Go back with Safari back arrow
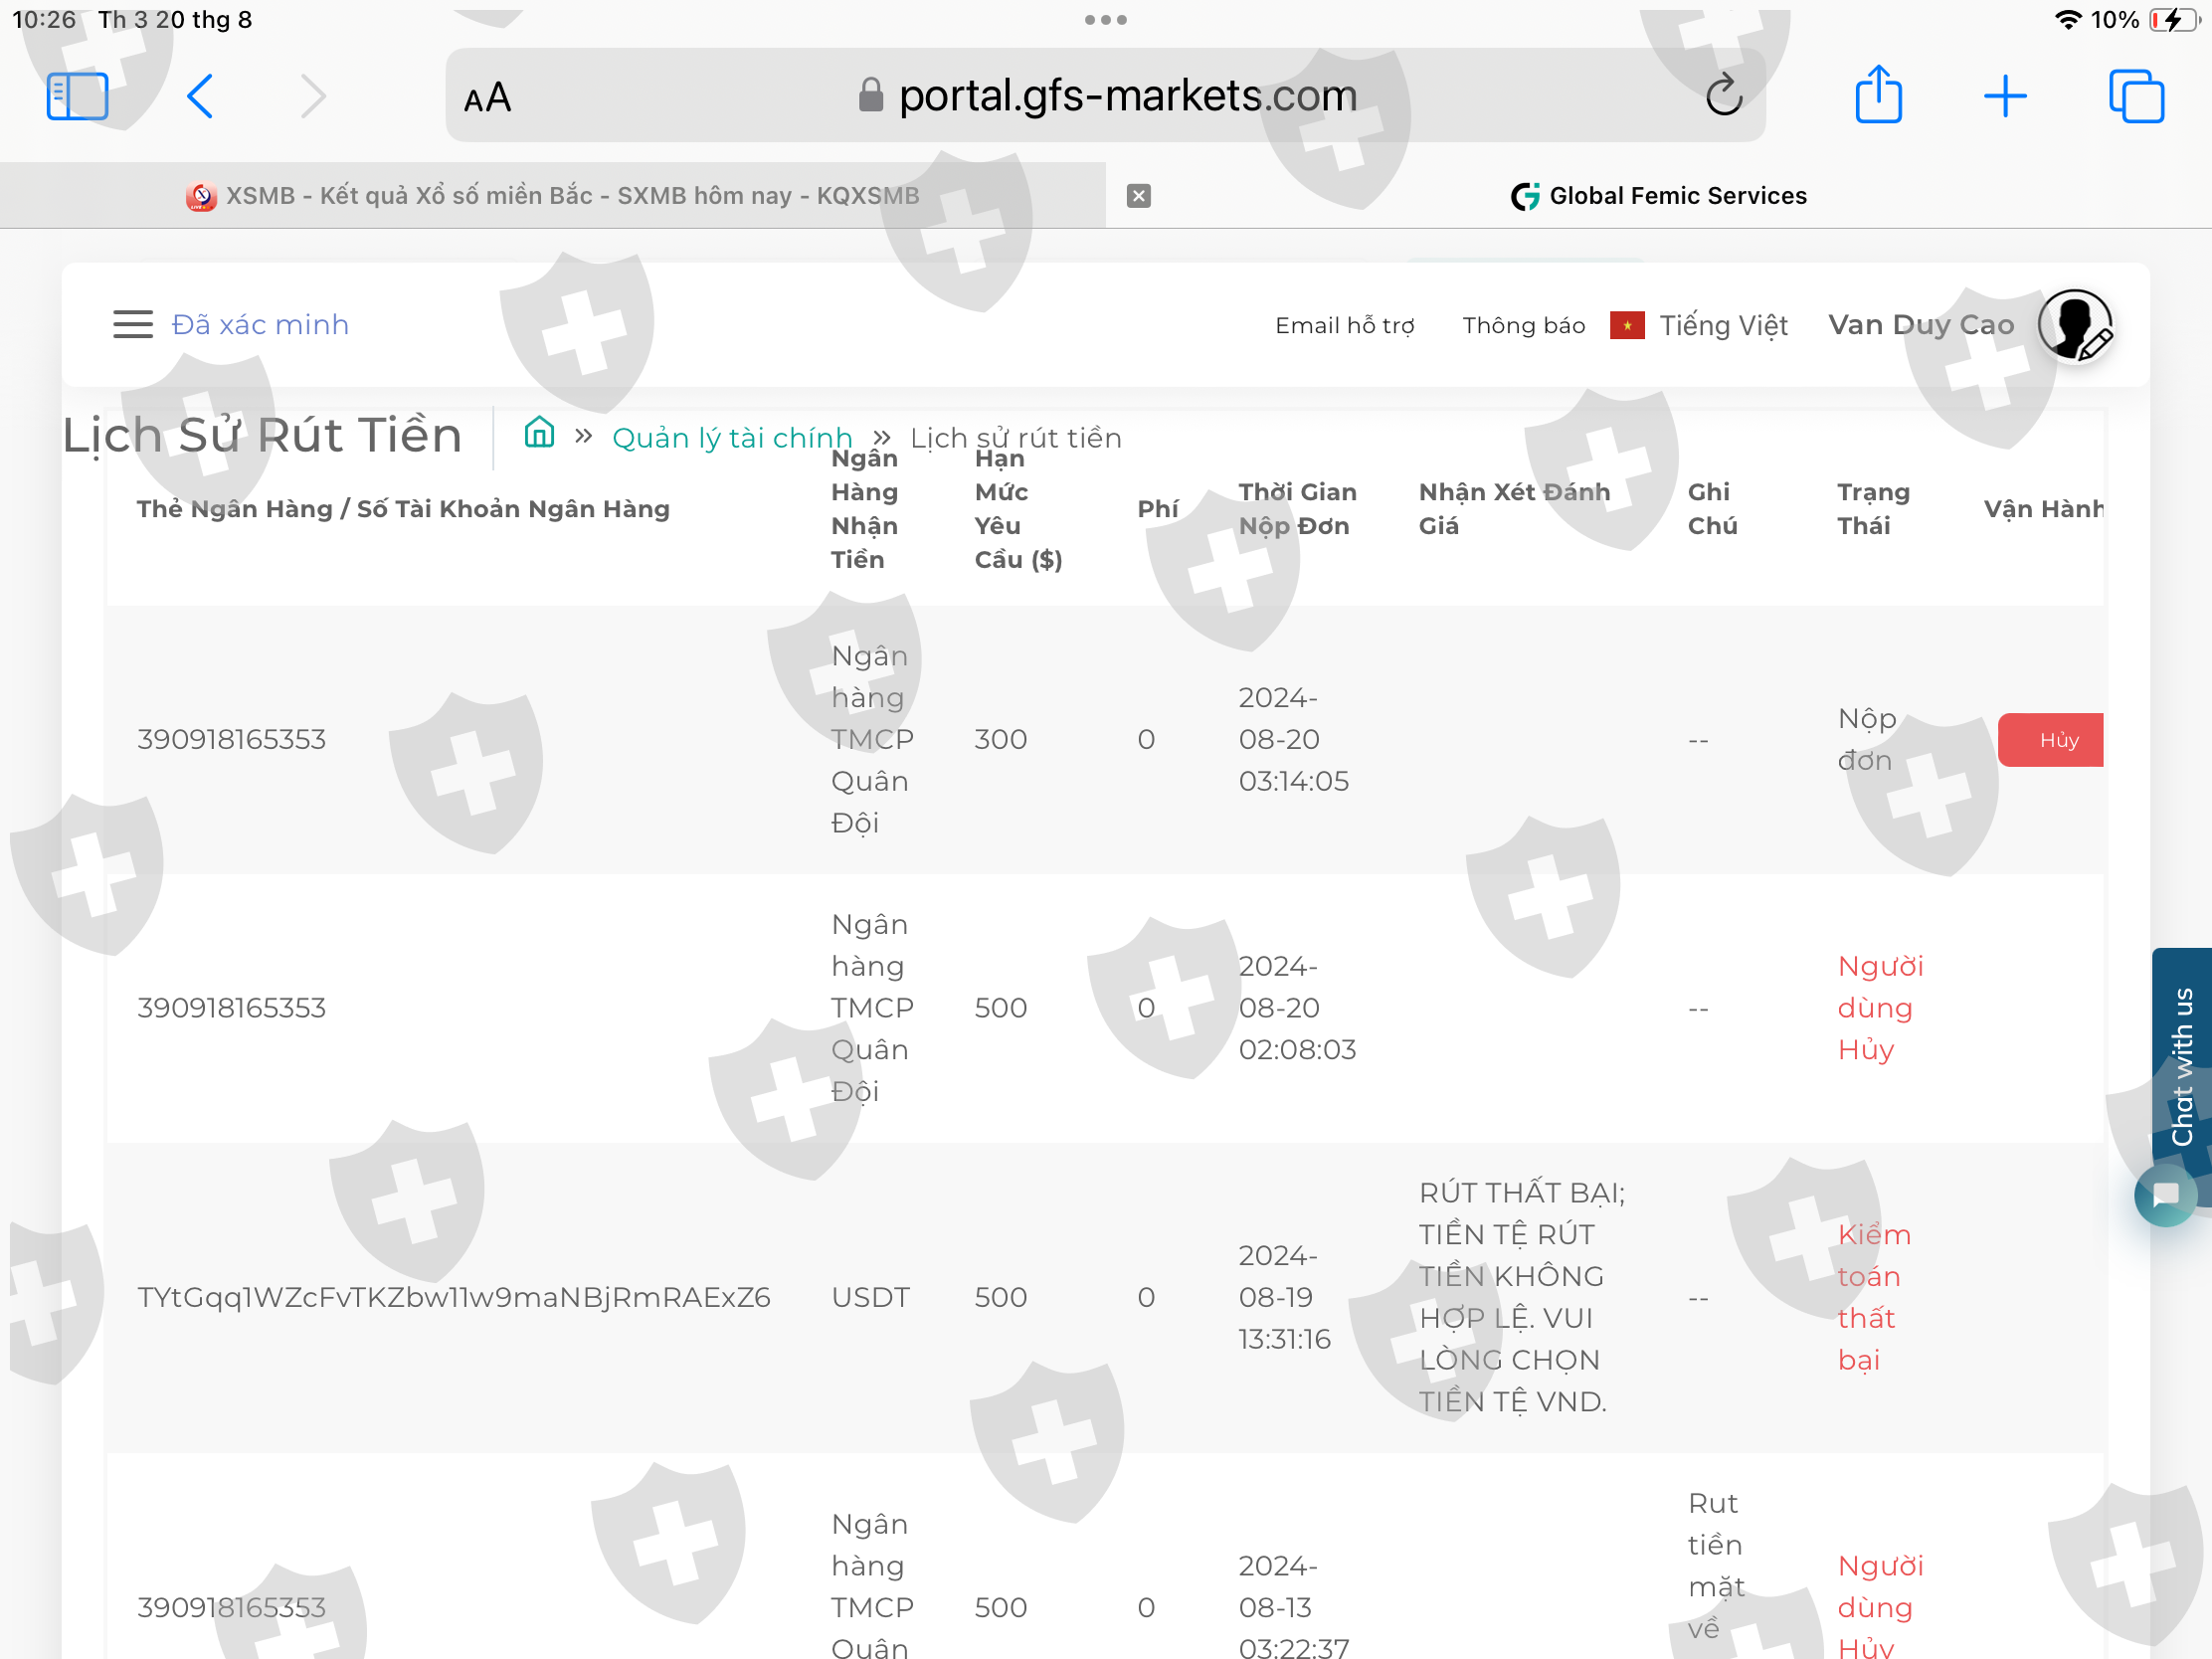Screen dimensions: 2212x1659 pos(200,97)
